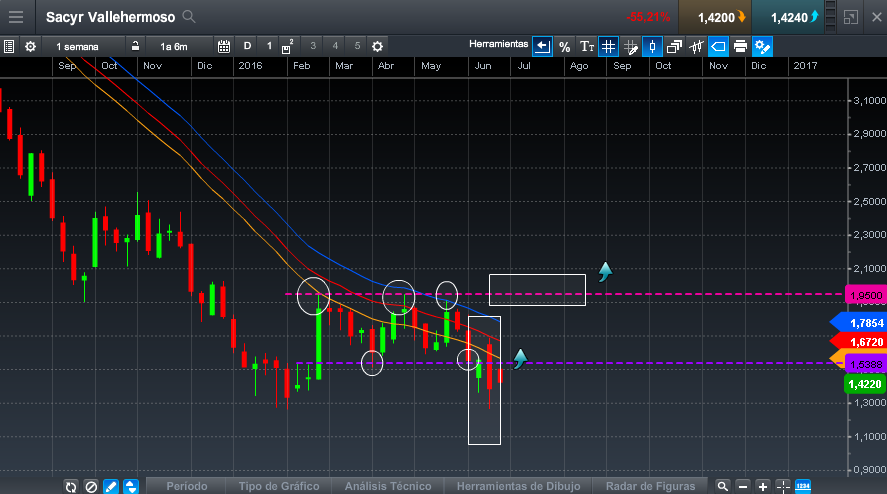887x494 pixels.
Task: Toggle the up-down arrows panel button
Action: pyautogui.click(x=131, y=487)
